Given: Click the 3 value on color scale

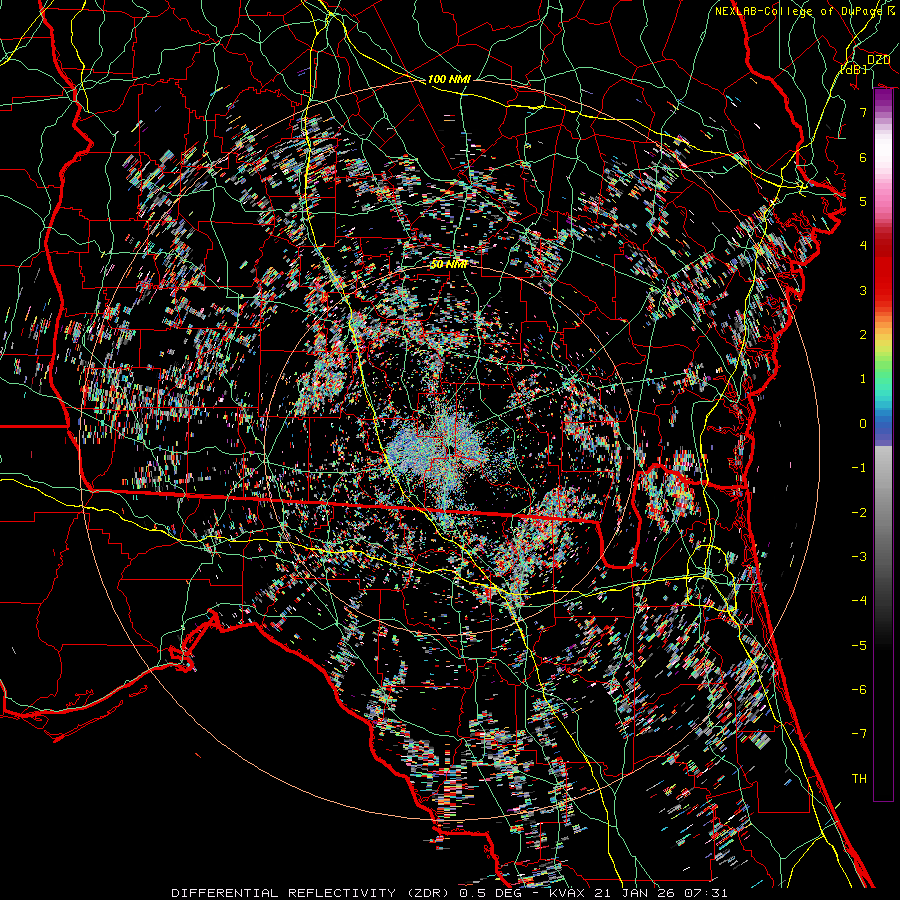Looking at the screenshot, I should [863, 290].
